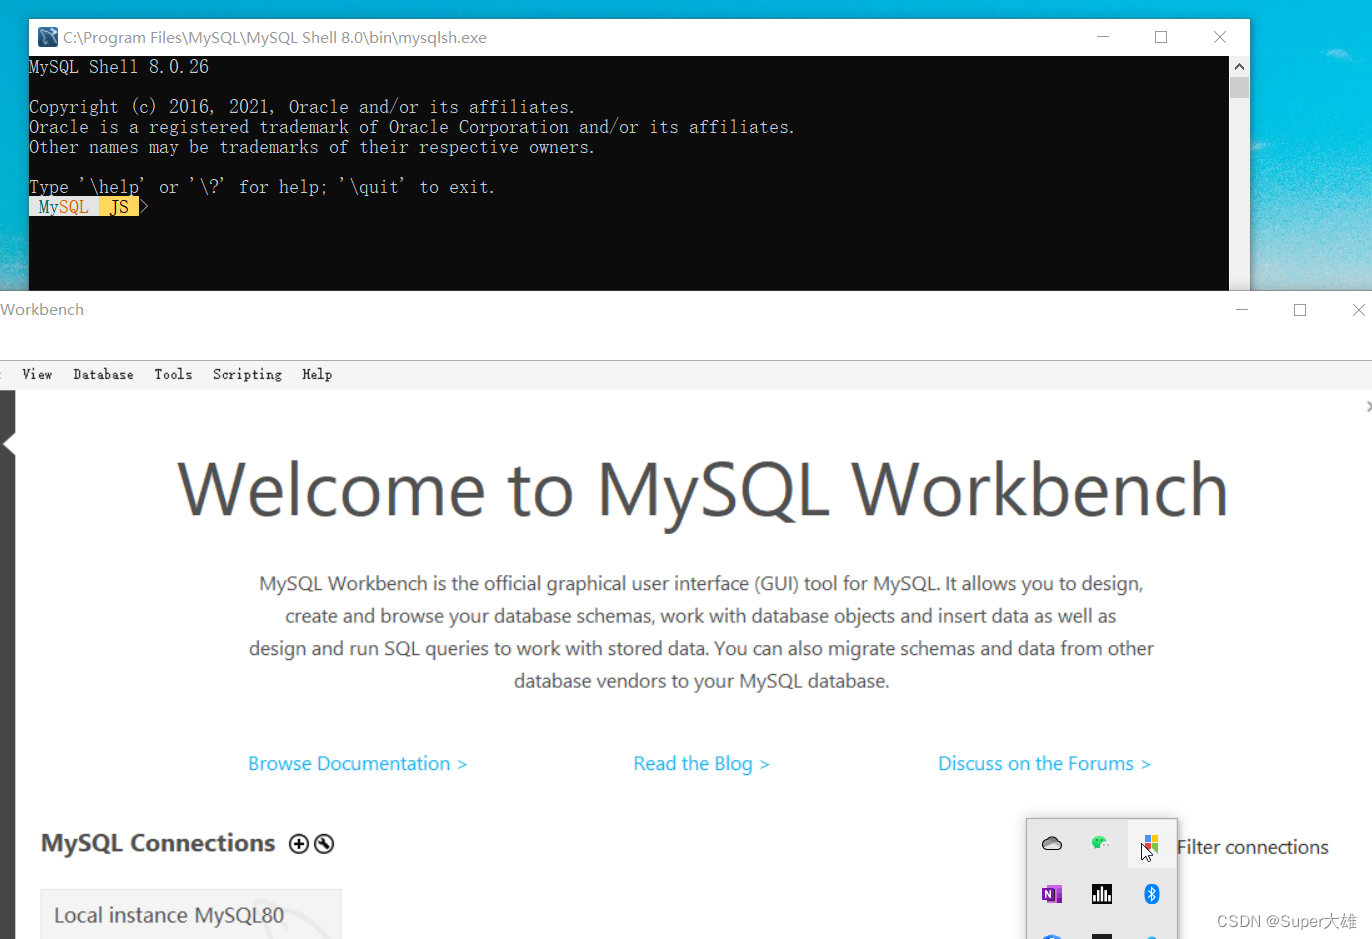Minimize the MySQL Shell window
The height and width of the screenshot is (939, 1372).
[x=1103, y=37]
